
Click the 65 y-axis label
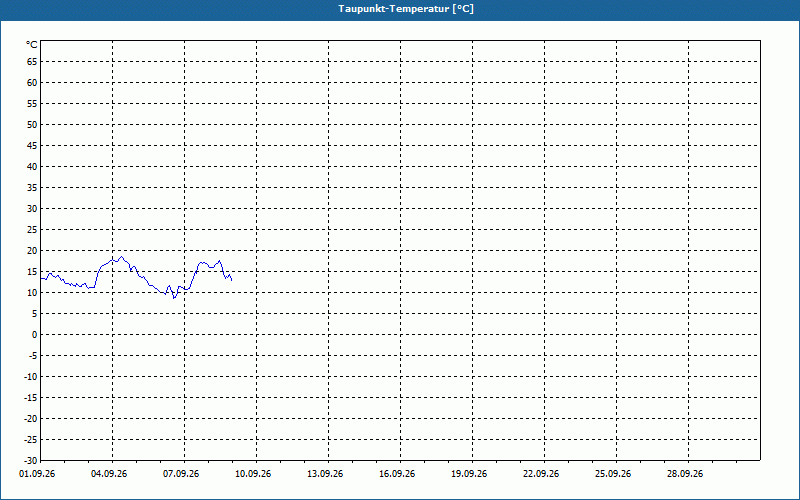[x=32, y=62]
